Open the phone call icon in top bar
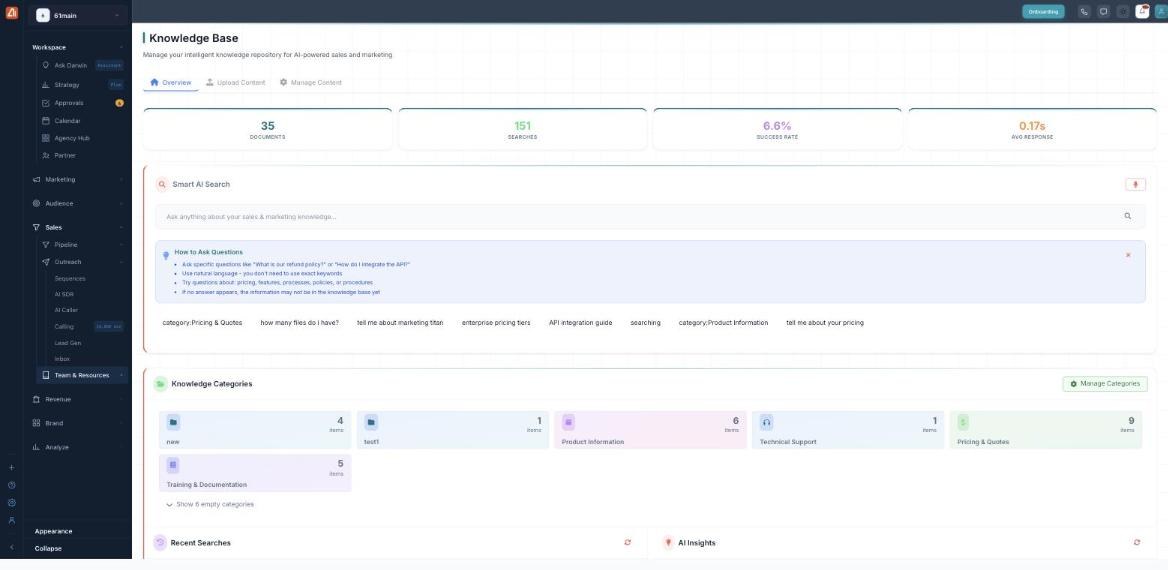 point(1084,12)
